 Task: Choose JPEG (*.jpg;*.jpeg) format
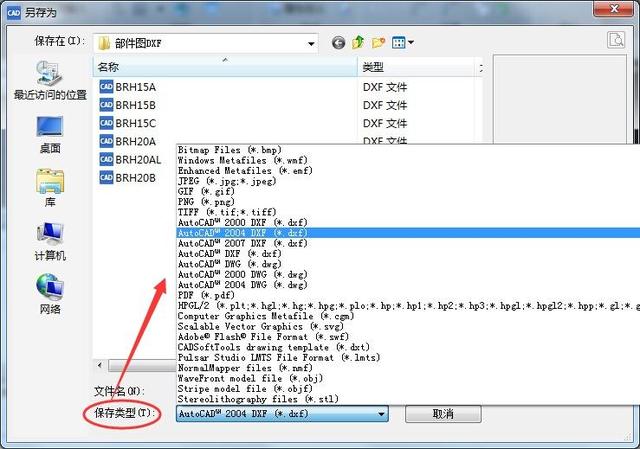point(408,181)
